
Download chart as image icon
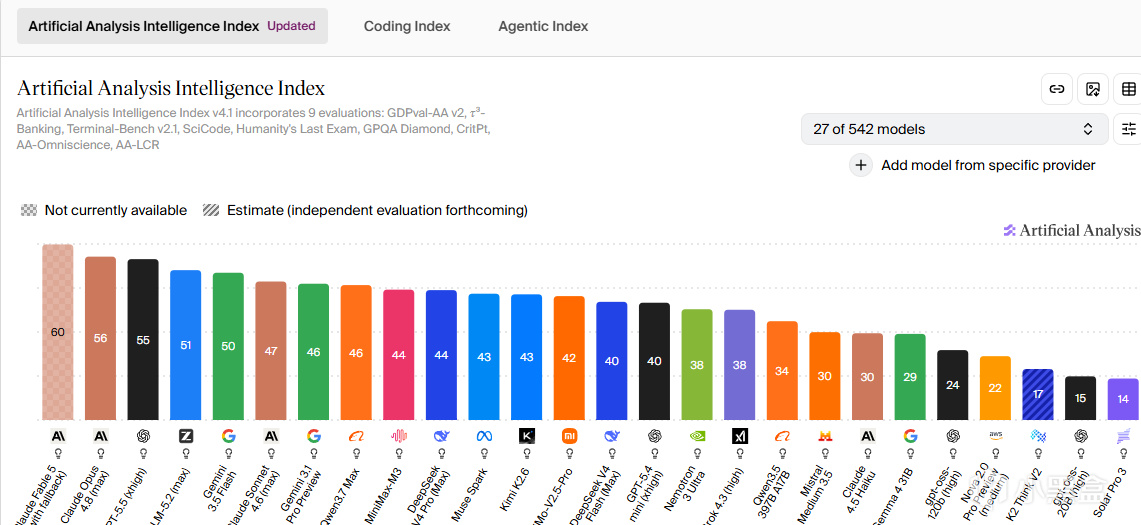1092,90
